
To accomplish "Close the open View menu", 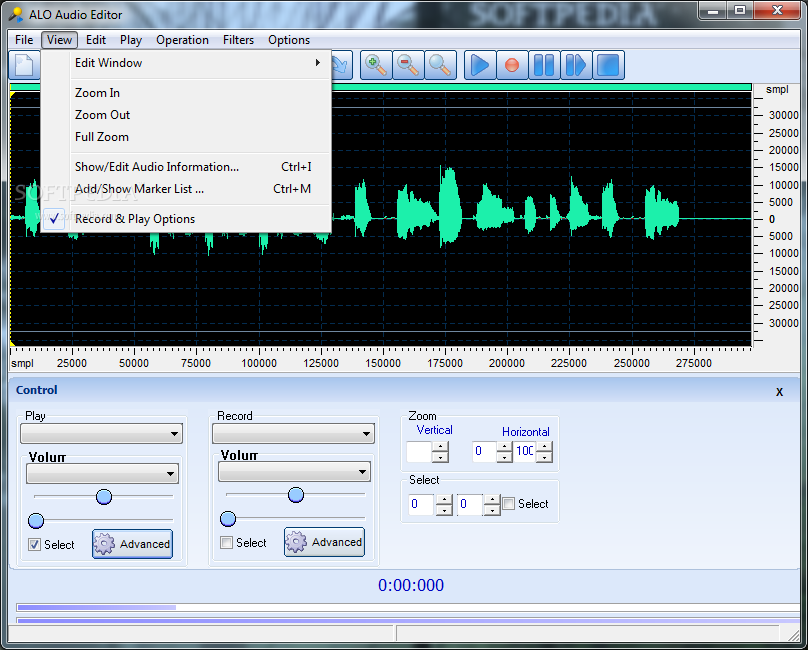I will (x=59, y=40).
